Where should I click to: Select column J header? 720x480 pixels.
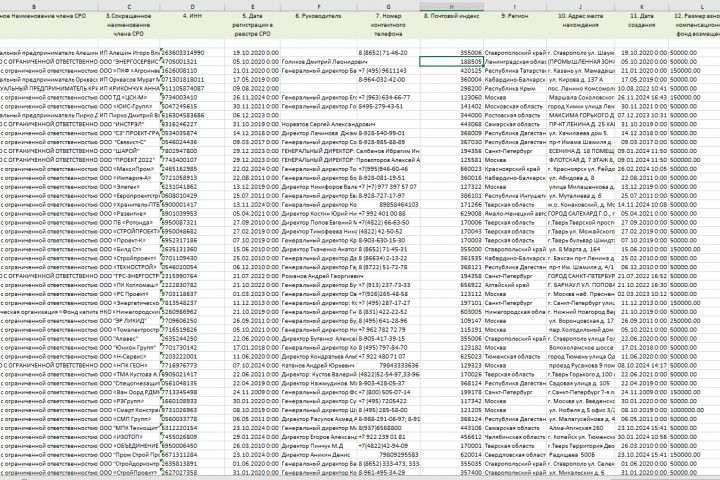pos(580,6)
